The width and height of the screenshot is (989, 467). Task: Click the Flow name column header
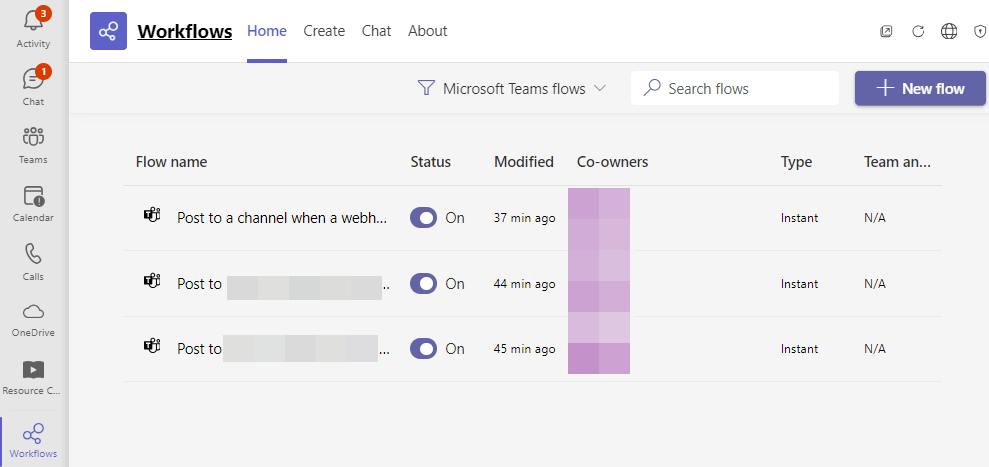(x=172, y=162)
